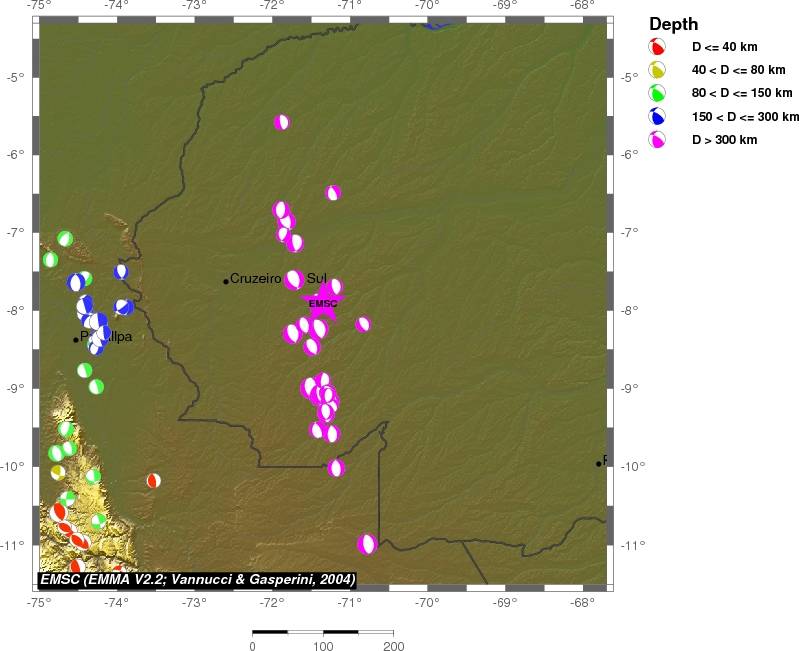Click the "40 < D <= 80 km" legend label
Viewport: 799px width, 651px height.
tap(737, 70)
